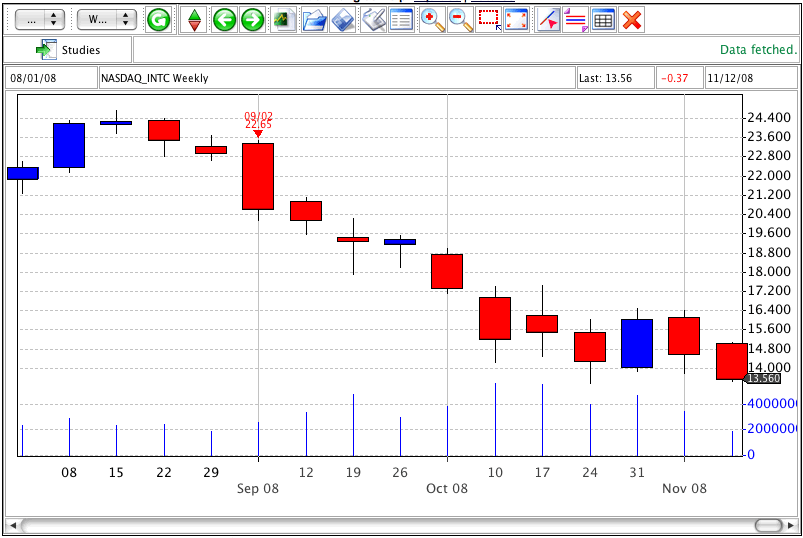803x538 pixels.
Task: Click the red X delete icon
Action: coord(631,19)
